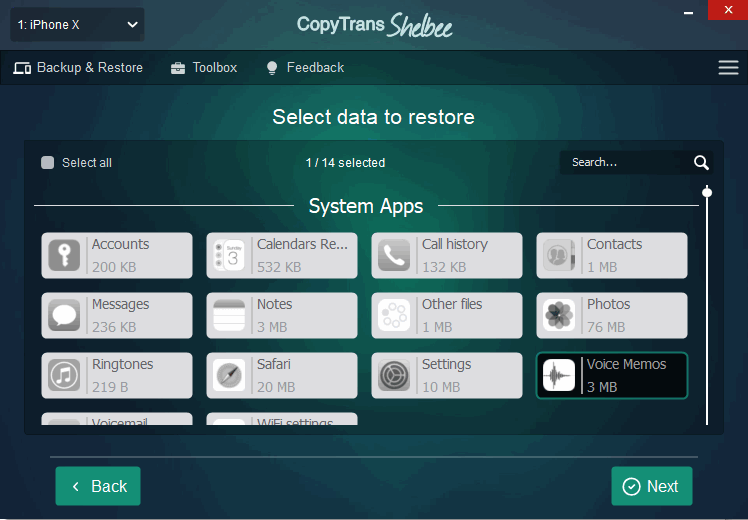
Task: Click the Messages speech bubble icon
Action: coord(64,315)
